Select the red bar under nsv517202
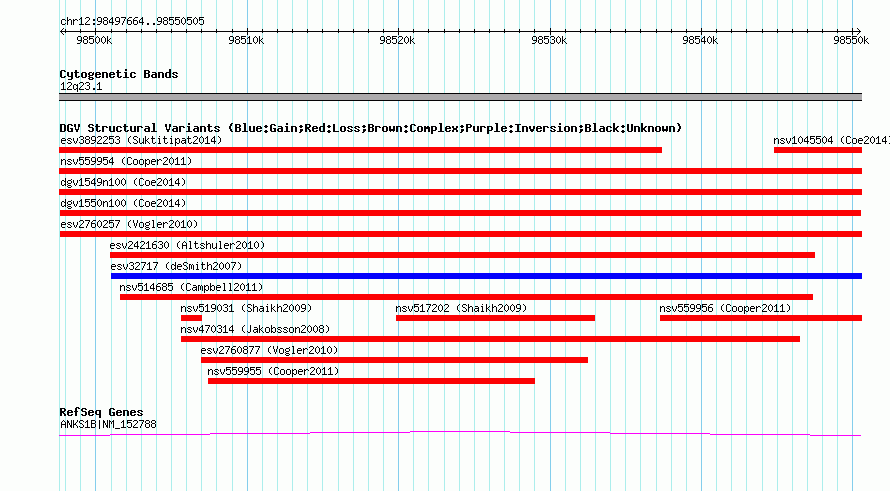Image resolution: width=890 pixels, height=491 pixels. point(496,318)
